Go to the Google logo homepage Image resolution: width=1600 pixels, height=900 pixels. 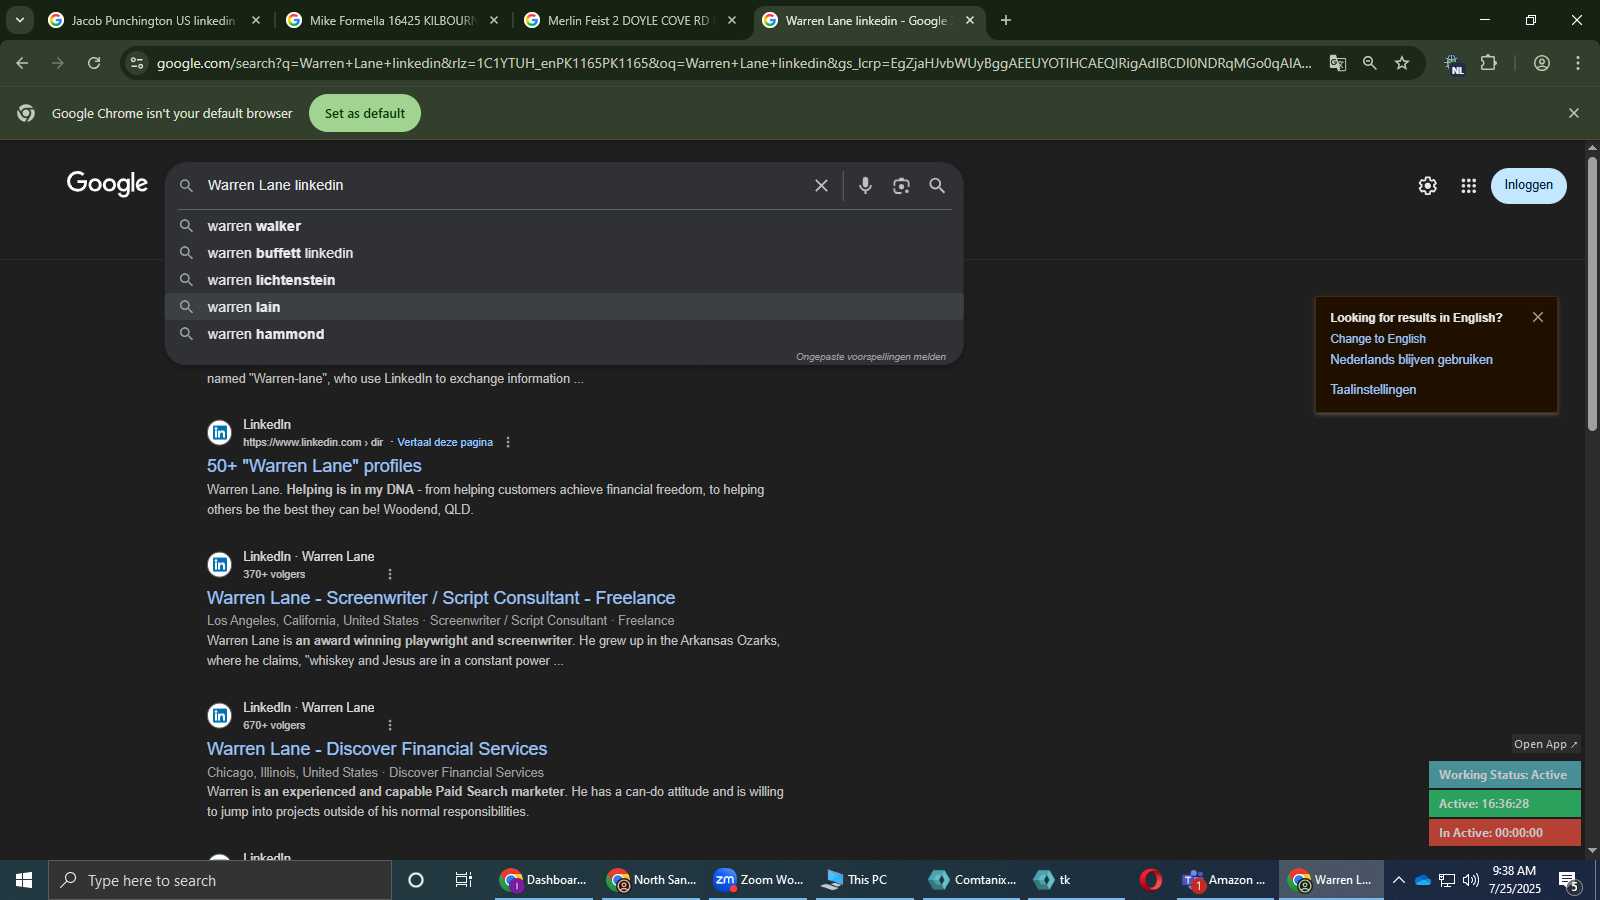pyautogui.click(x=108, y=184)
